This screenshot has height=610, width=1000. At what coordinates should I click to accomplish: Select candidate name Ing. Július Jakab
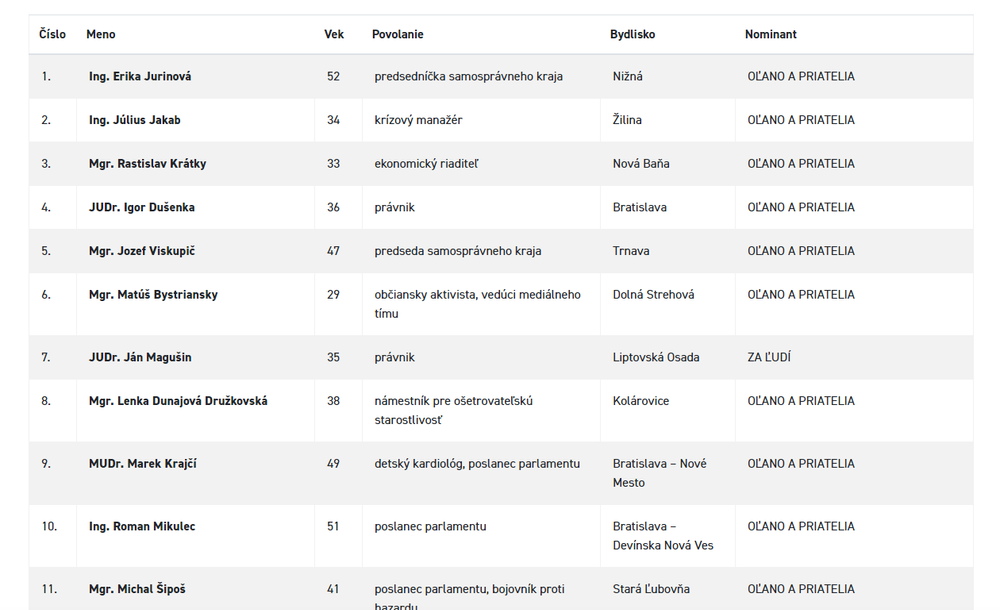pyautogui.click(x=134, y=120)
